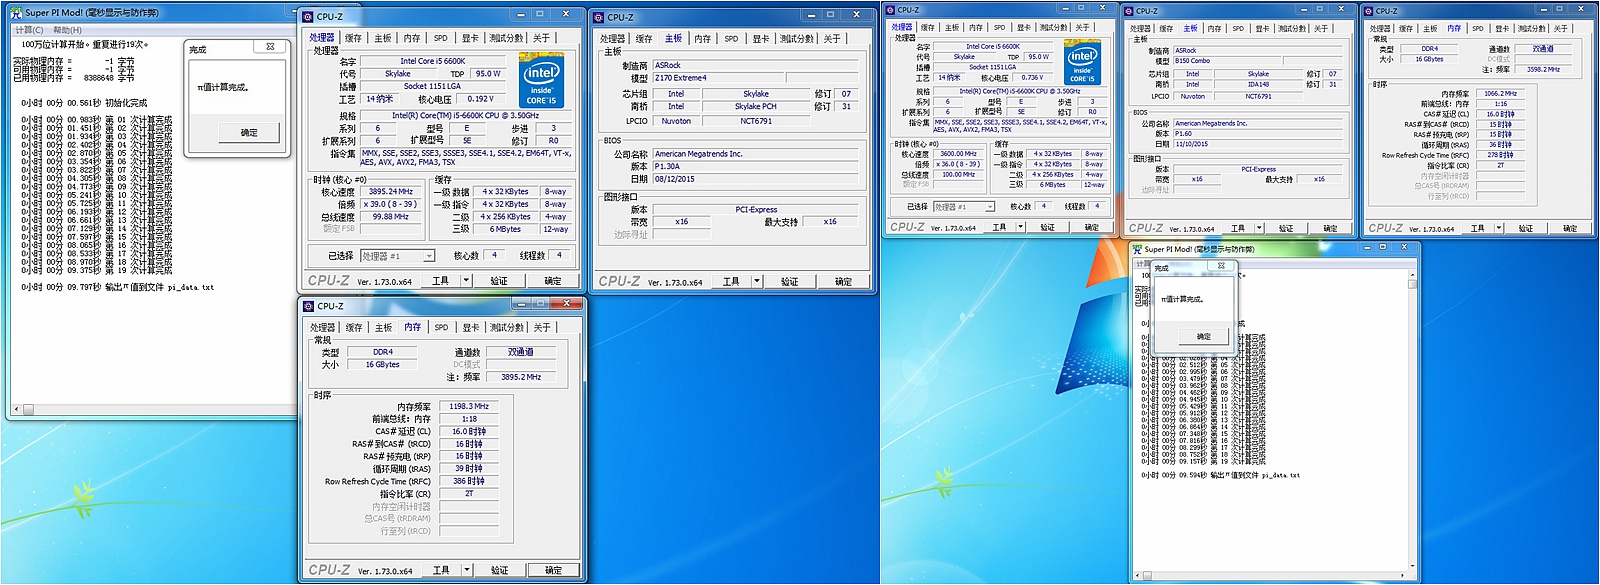Click the 08/12/2015 BIOS date field
Screen dimensions: 1600x585
(x=757, y=179)
